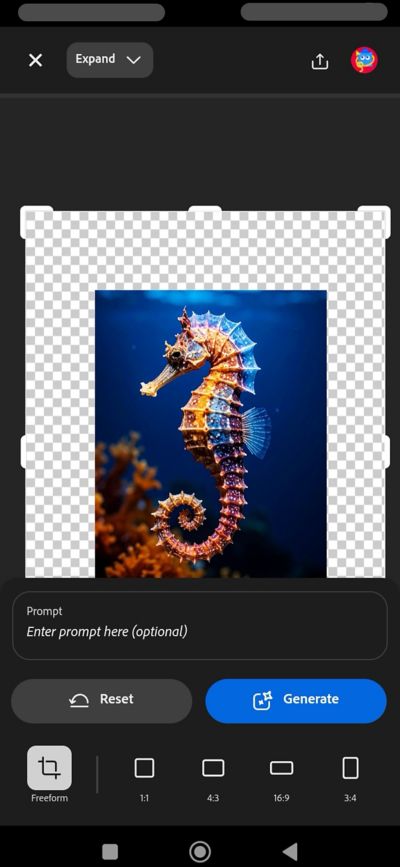Click the top-right canvas corner handle

pyautogui.click(x=374, y=222)
